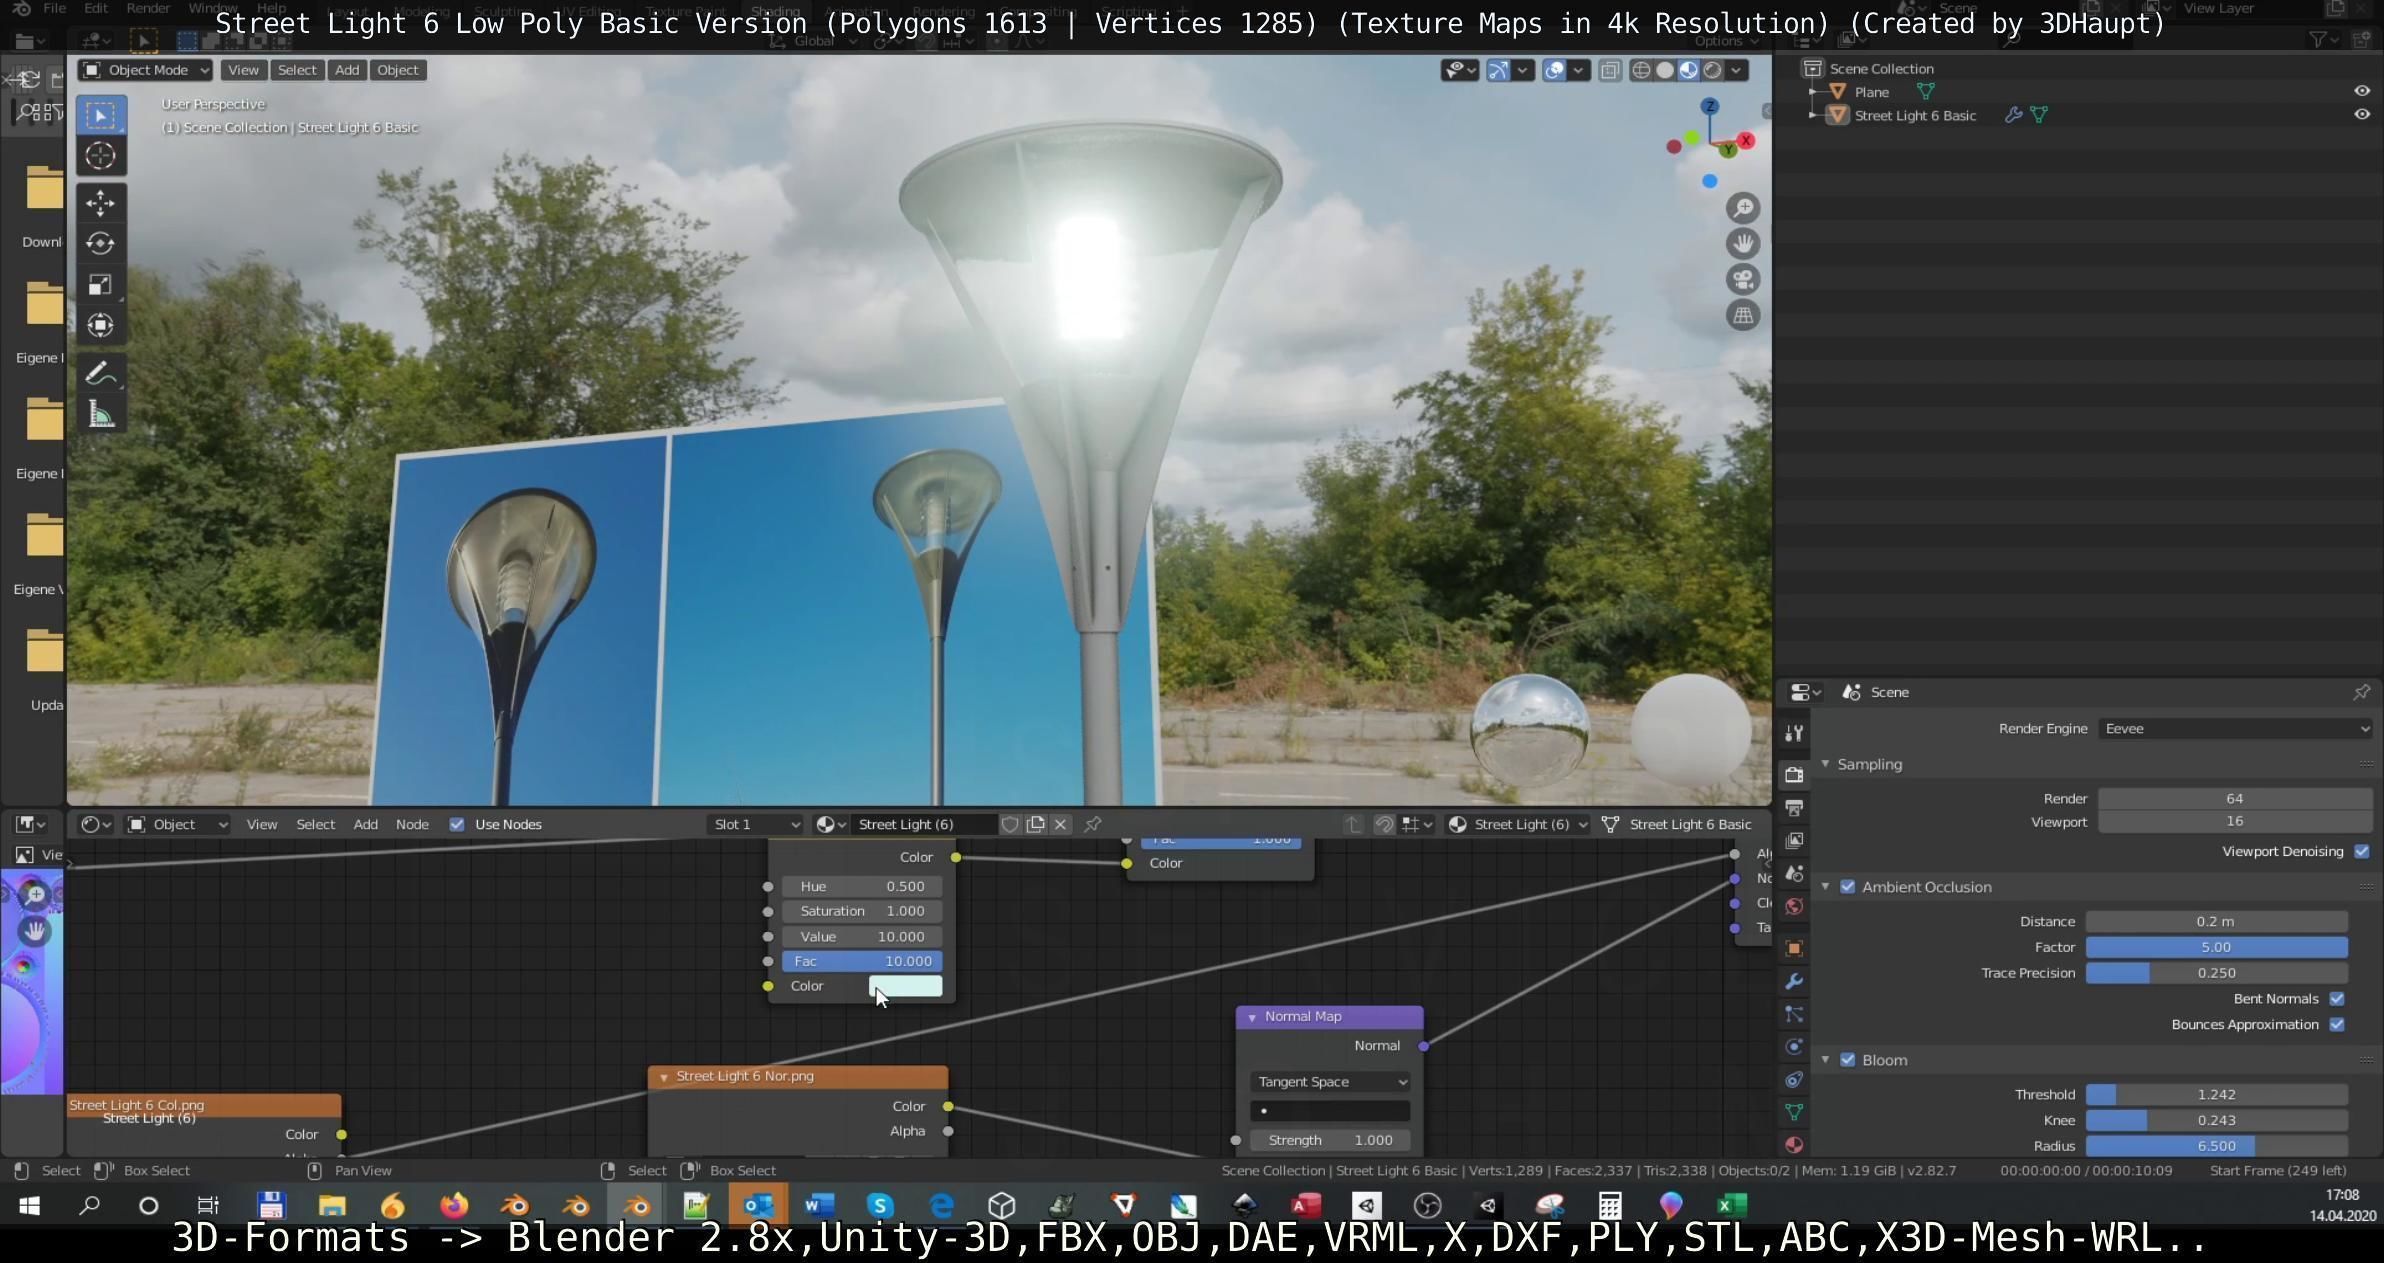
Task: Click the node Color swatch
Action: [x=905, y=986]
